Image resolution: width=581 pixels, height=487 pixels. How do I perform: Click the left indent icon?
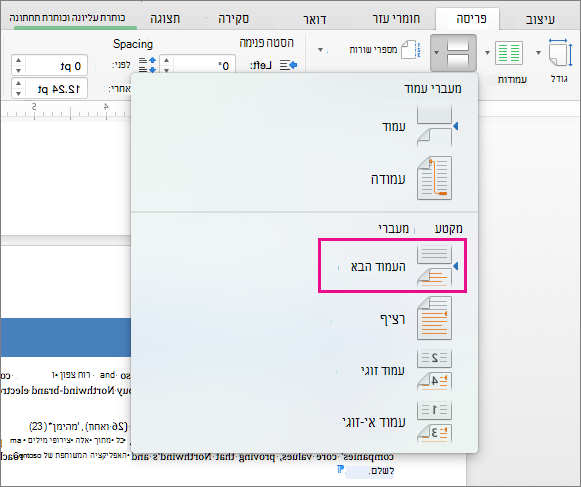coord(288,65)
